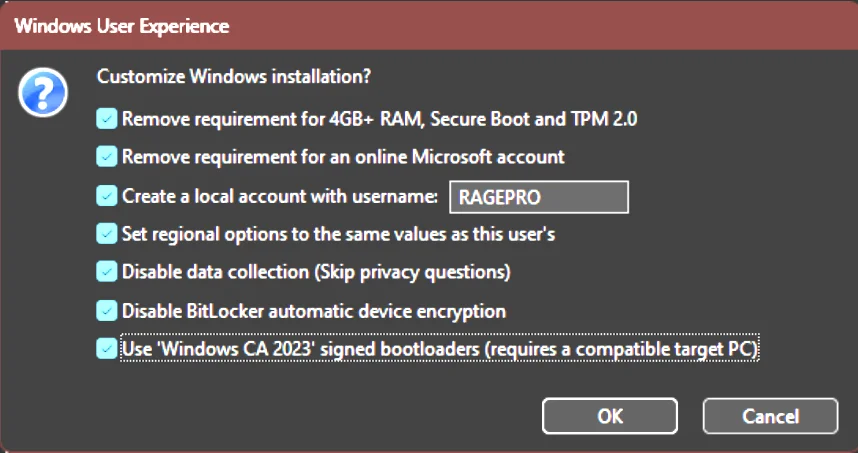
Task: Click the 'Create a local account with username' label
Action: click(280, 196)
